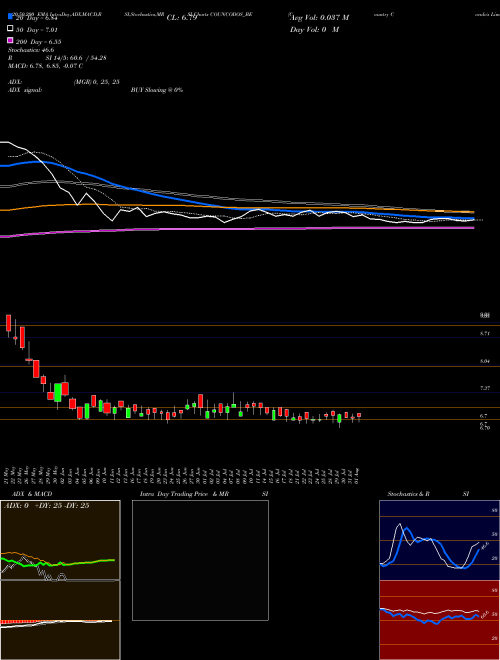Click the 'Stochastics: 46.6' readout
Image resolution: width=500 pixels, height=660 pixels.
pos(31,50)
